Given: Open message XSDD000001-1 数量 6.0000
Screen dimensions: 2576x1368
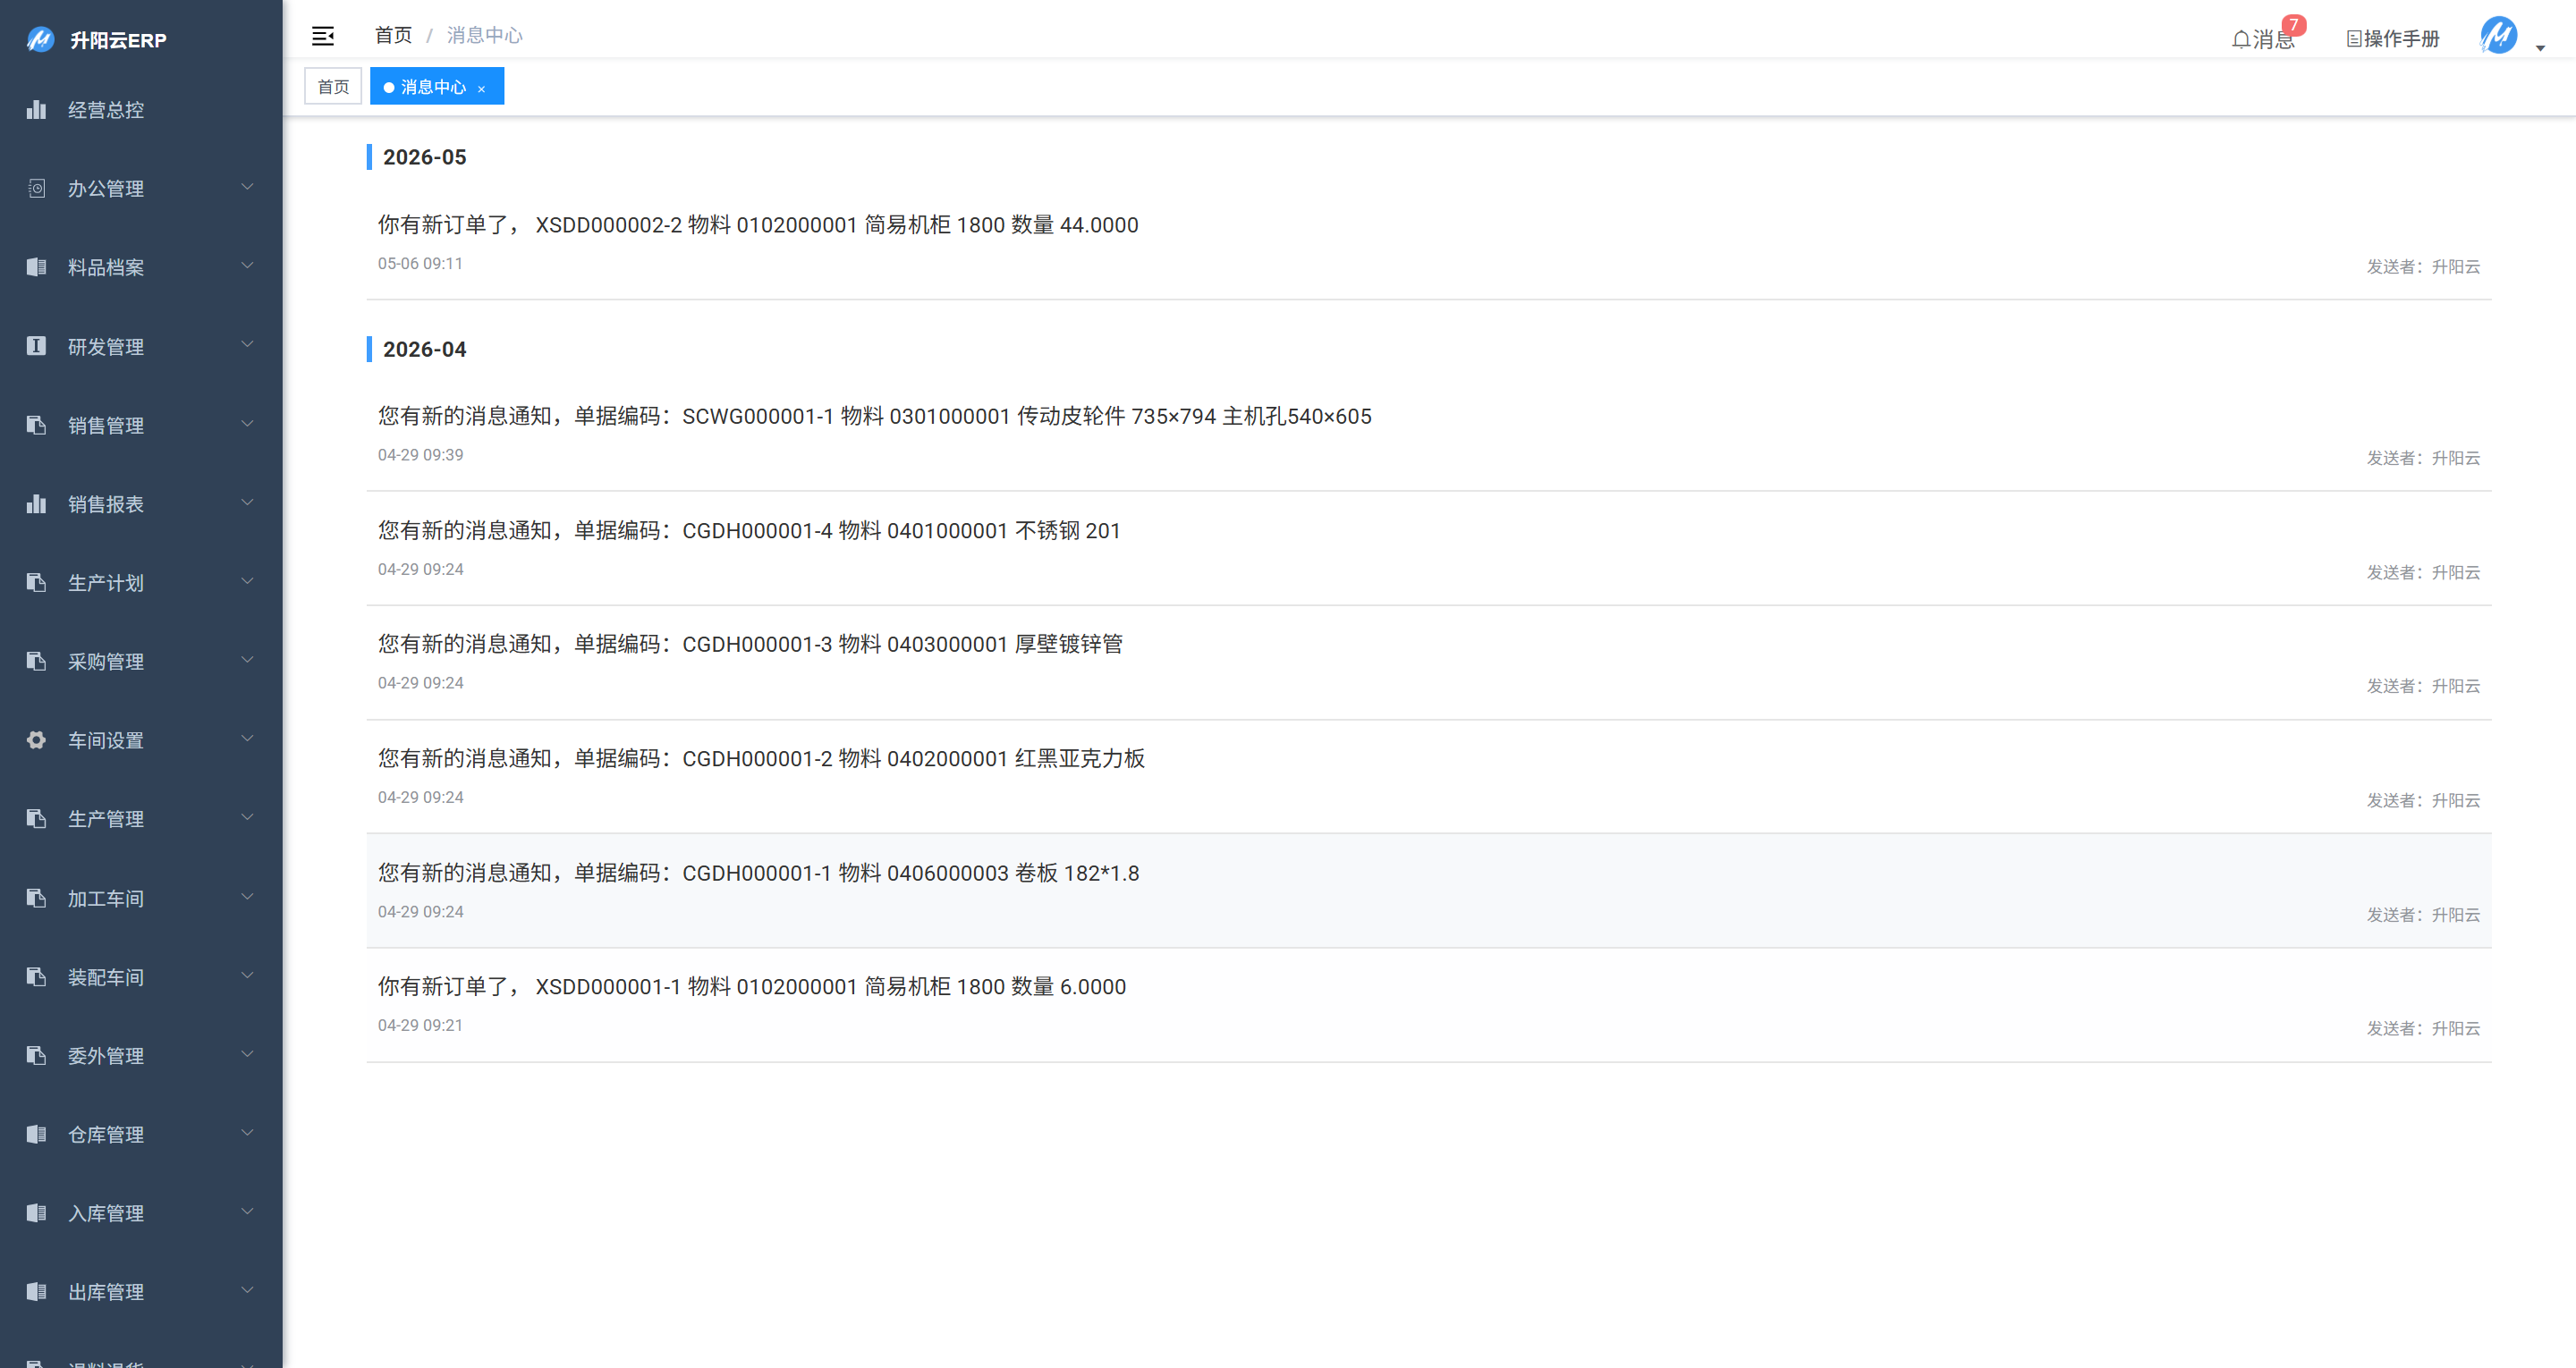Looking at the screenshot, I should tap(1429, 1005).
